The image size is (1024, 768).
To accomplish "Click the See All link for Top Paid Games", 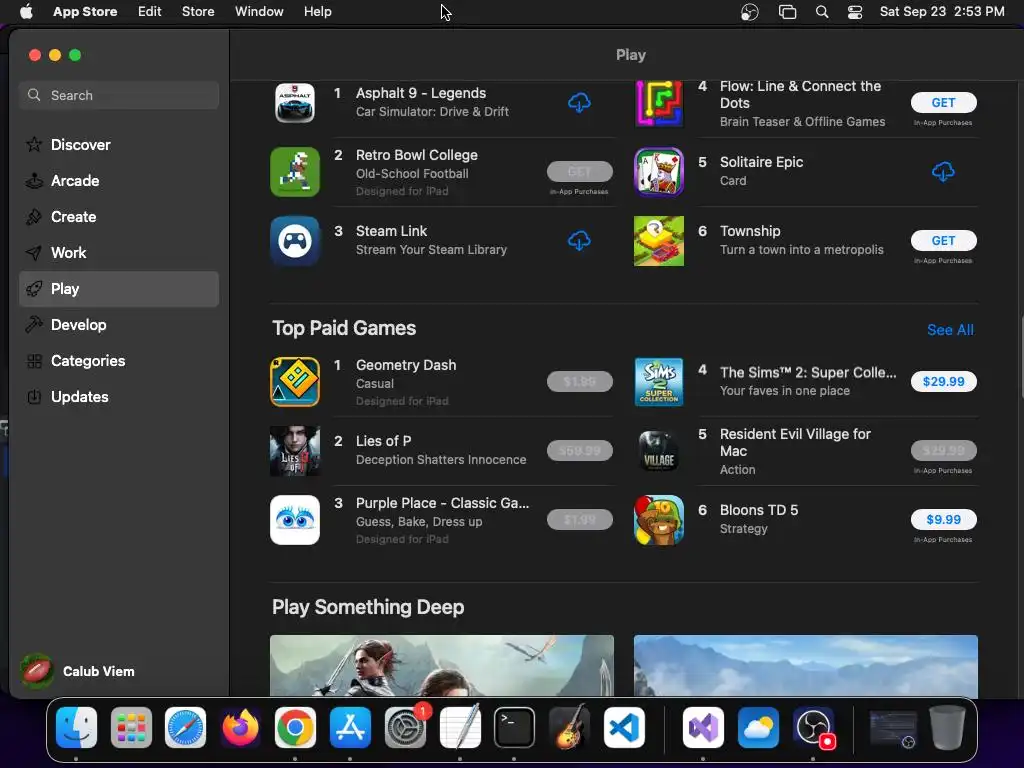I will (x=950, y=330).
